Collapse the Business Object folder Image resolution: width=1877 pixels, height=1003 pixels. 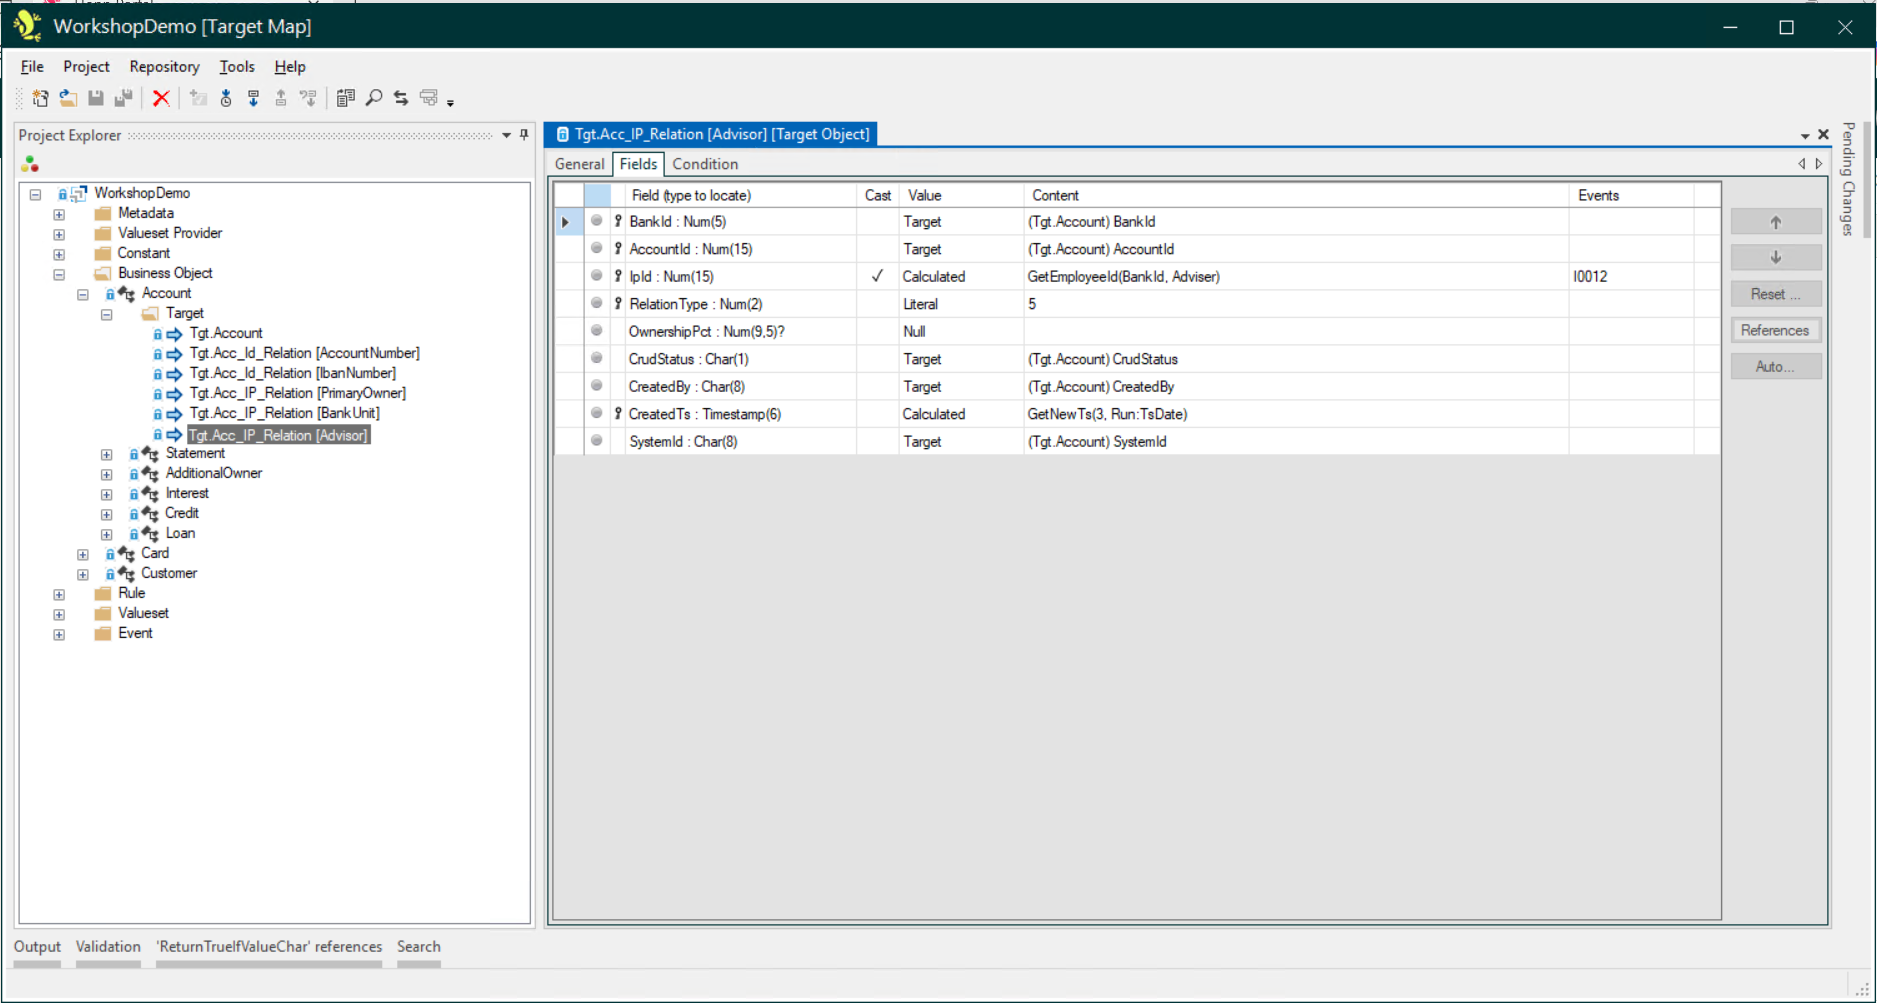59,274
